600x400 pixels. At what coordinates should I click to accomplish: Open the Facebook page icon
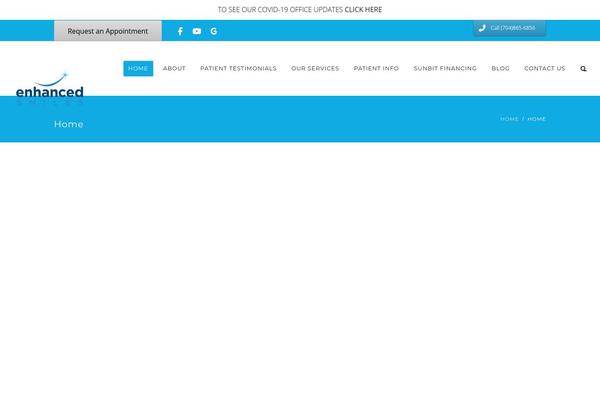(x=180, y=31)
